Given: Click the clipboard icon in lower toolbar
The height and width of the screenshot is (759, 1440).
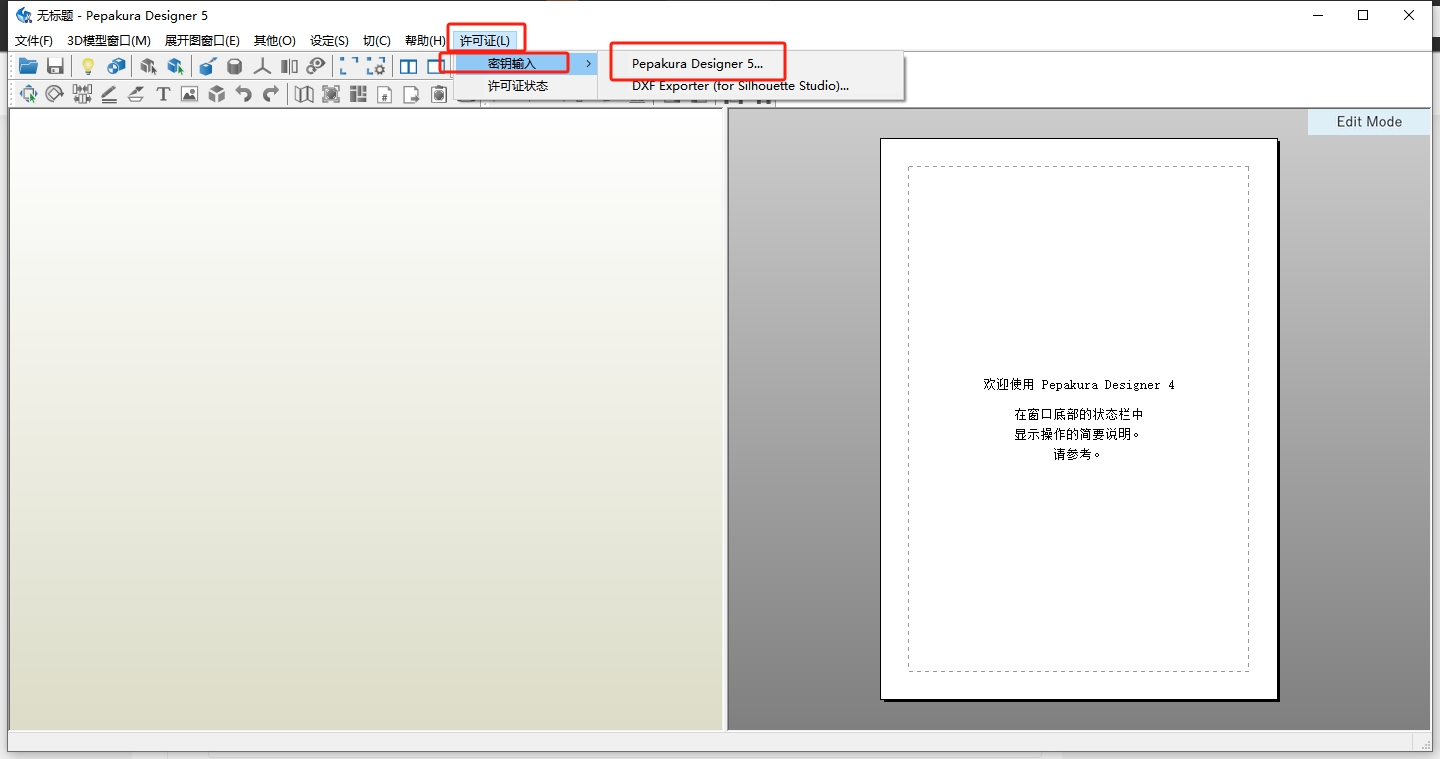Looking at the screenshot, I should point(439,94).
